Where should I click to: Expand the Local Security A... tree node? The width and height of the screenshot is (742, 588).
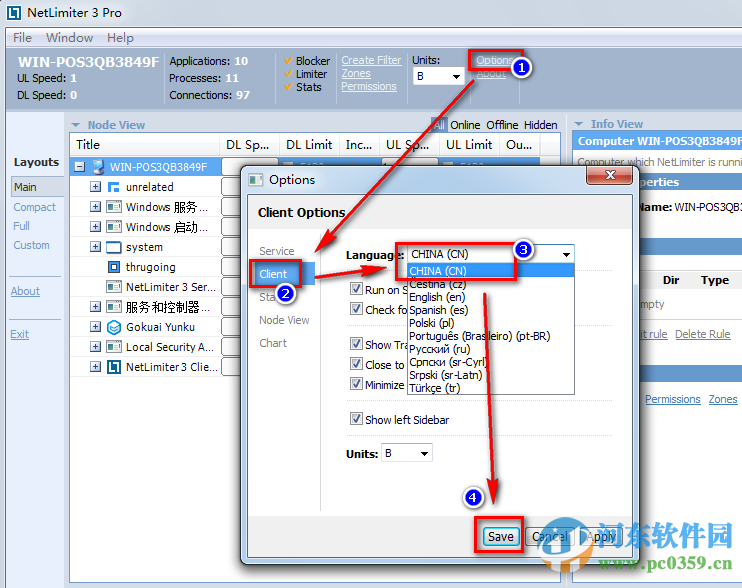(x=95, y=347)
